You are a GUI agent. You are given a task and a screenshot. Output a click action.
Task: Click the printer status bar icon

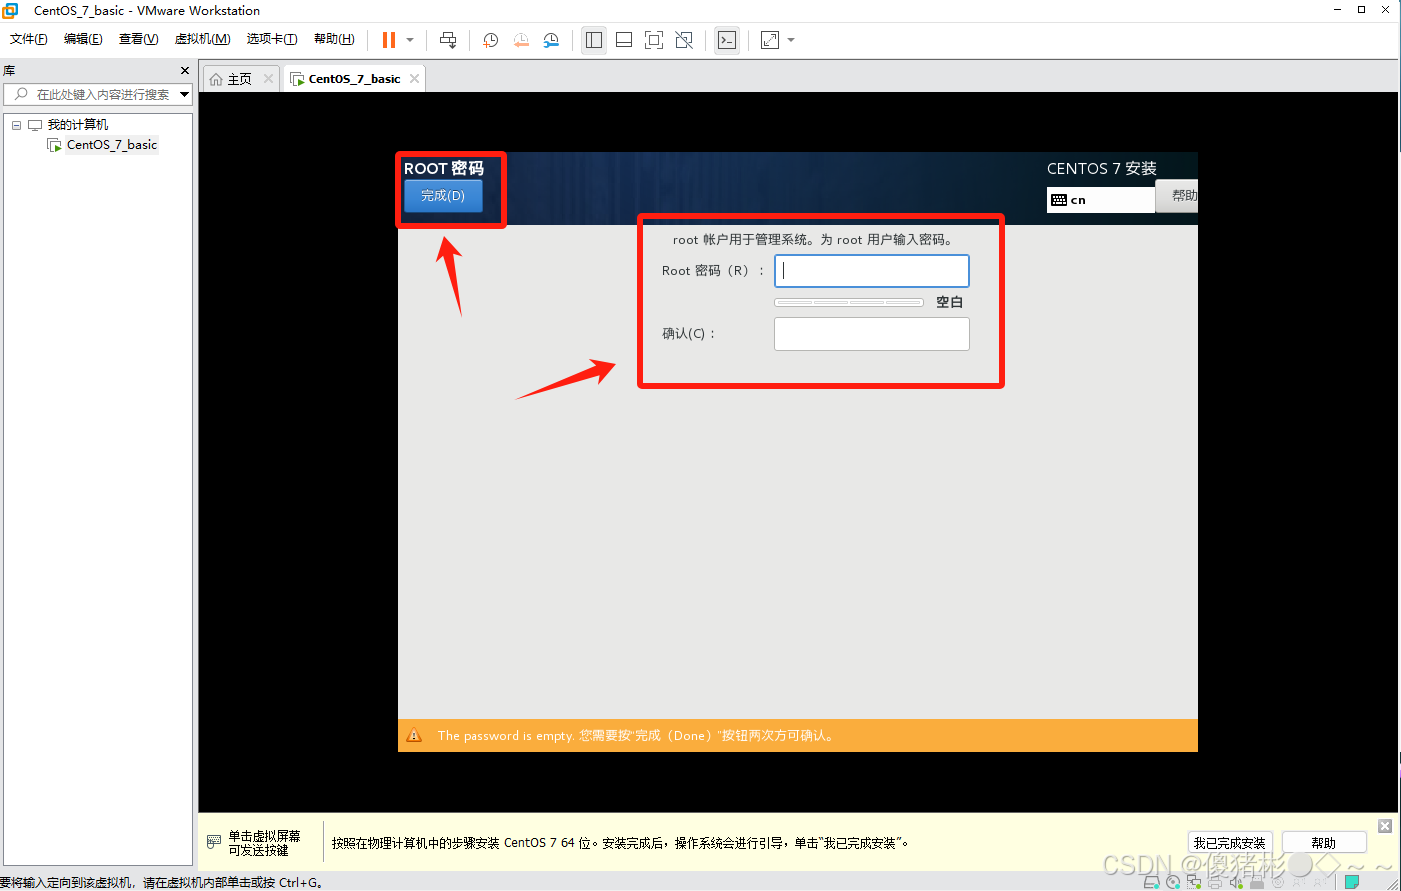tap(1214, 882)
